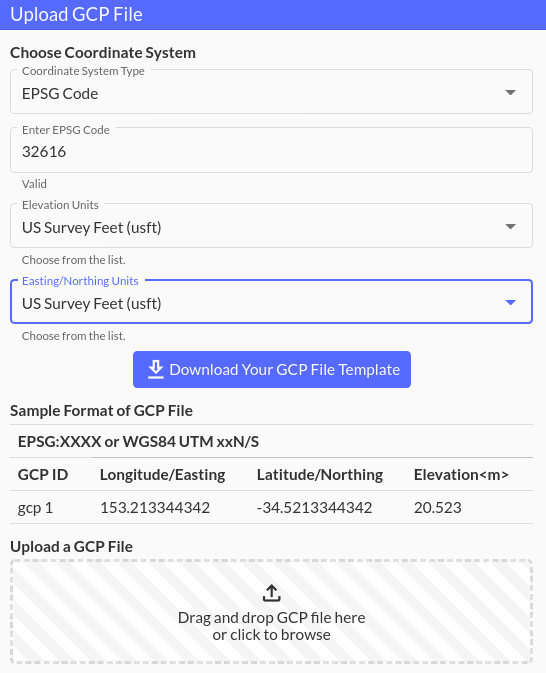Click the GCP ID column header
The width and height of the screenshot is (546, 673).
click(x=43, y=475)
